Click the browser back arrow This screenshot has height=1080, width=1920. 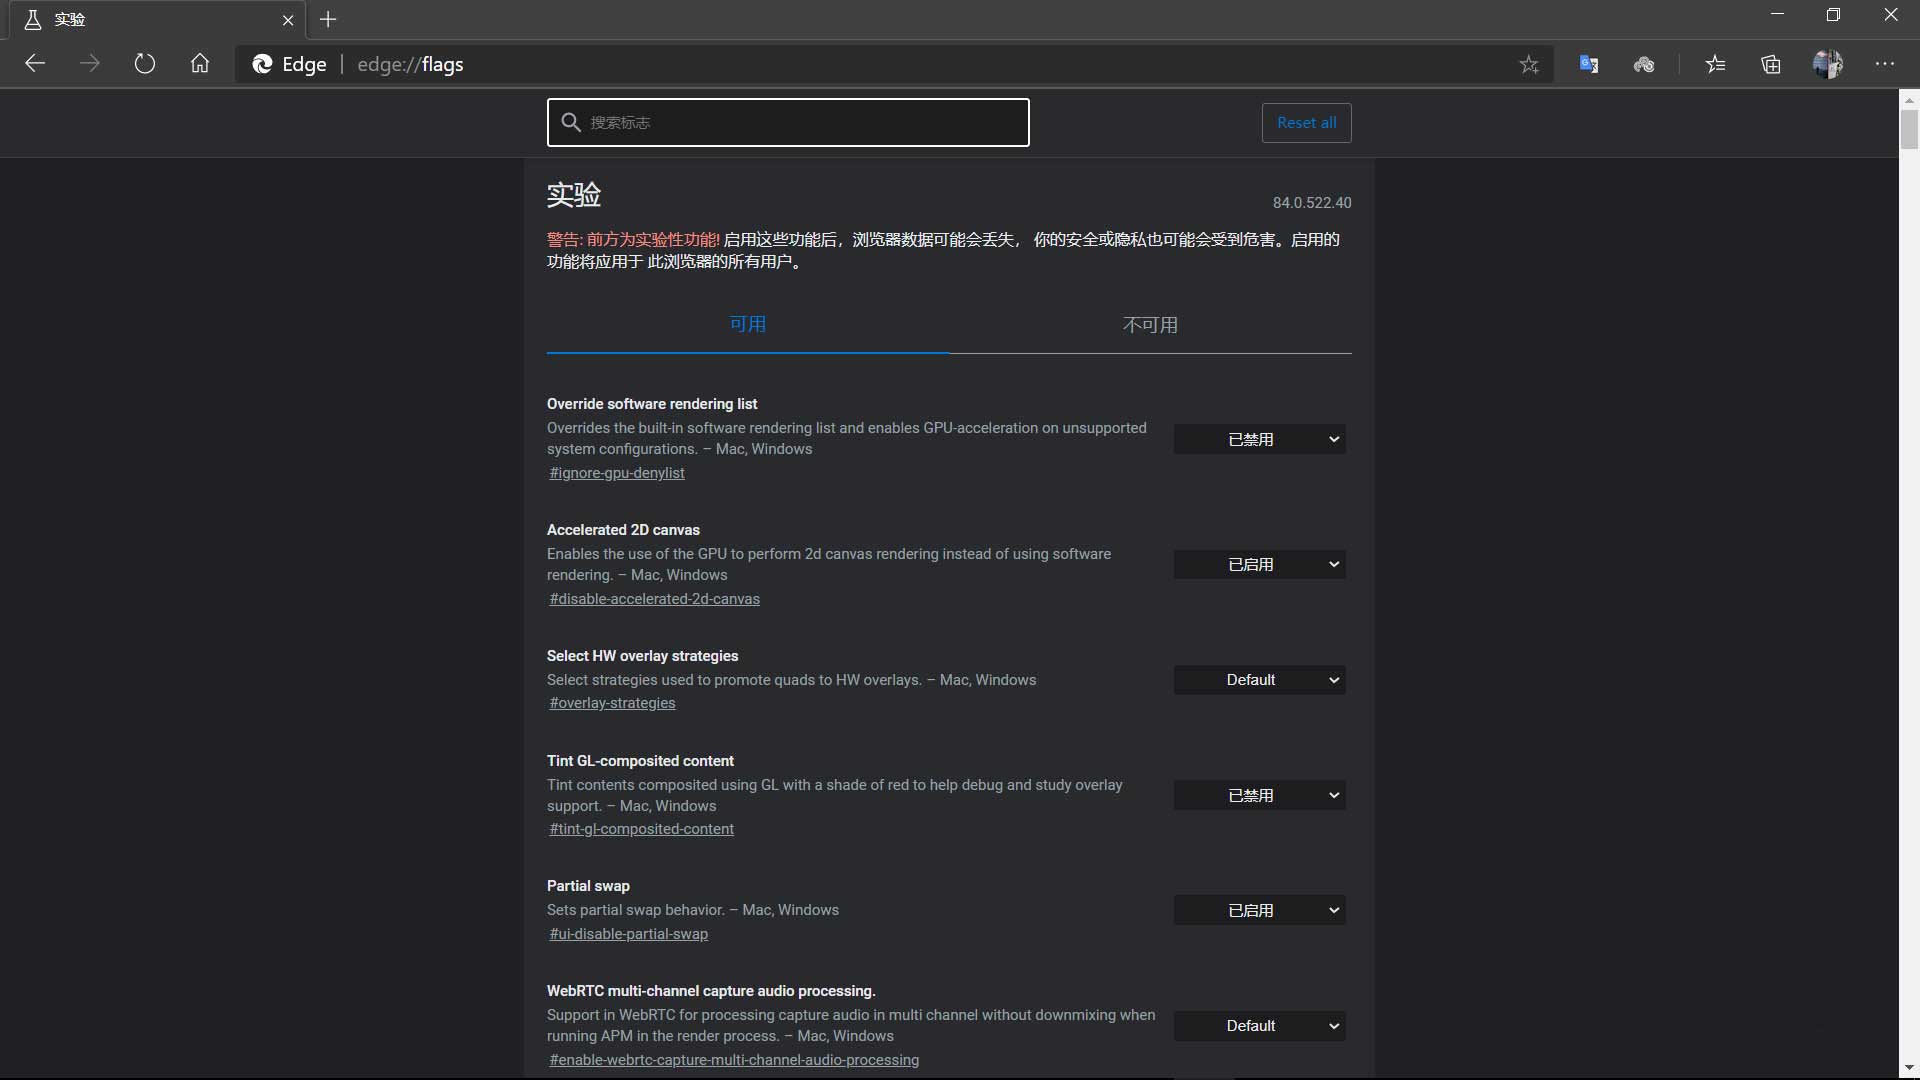35,64
